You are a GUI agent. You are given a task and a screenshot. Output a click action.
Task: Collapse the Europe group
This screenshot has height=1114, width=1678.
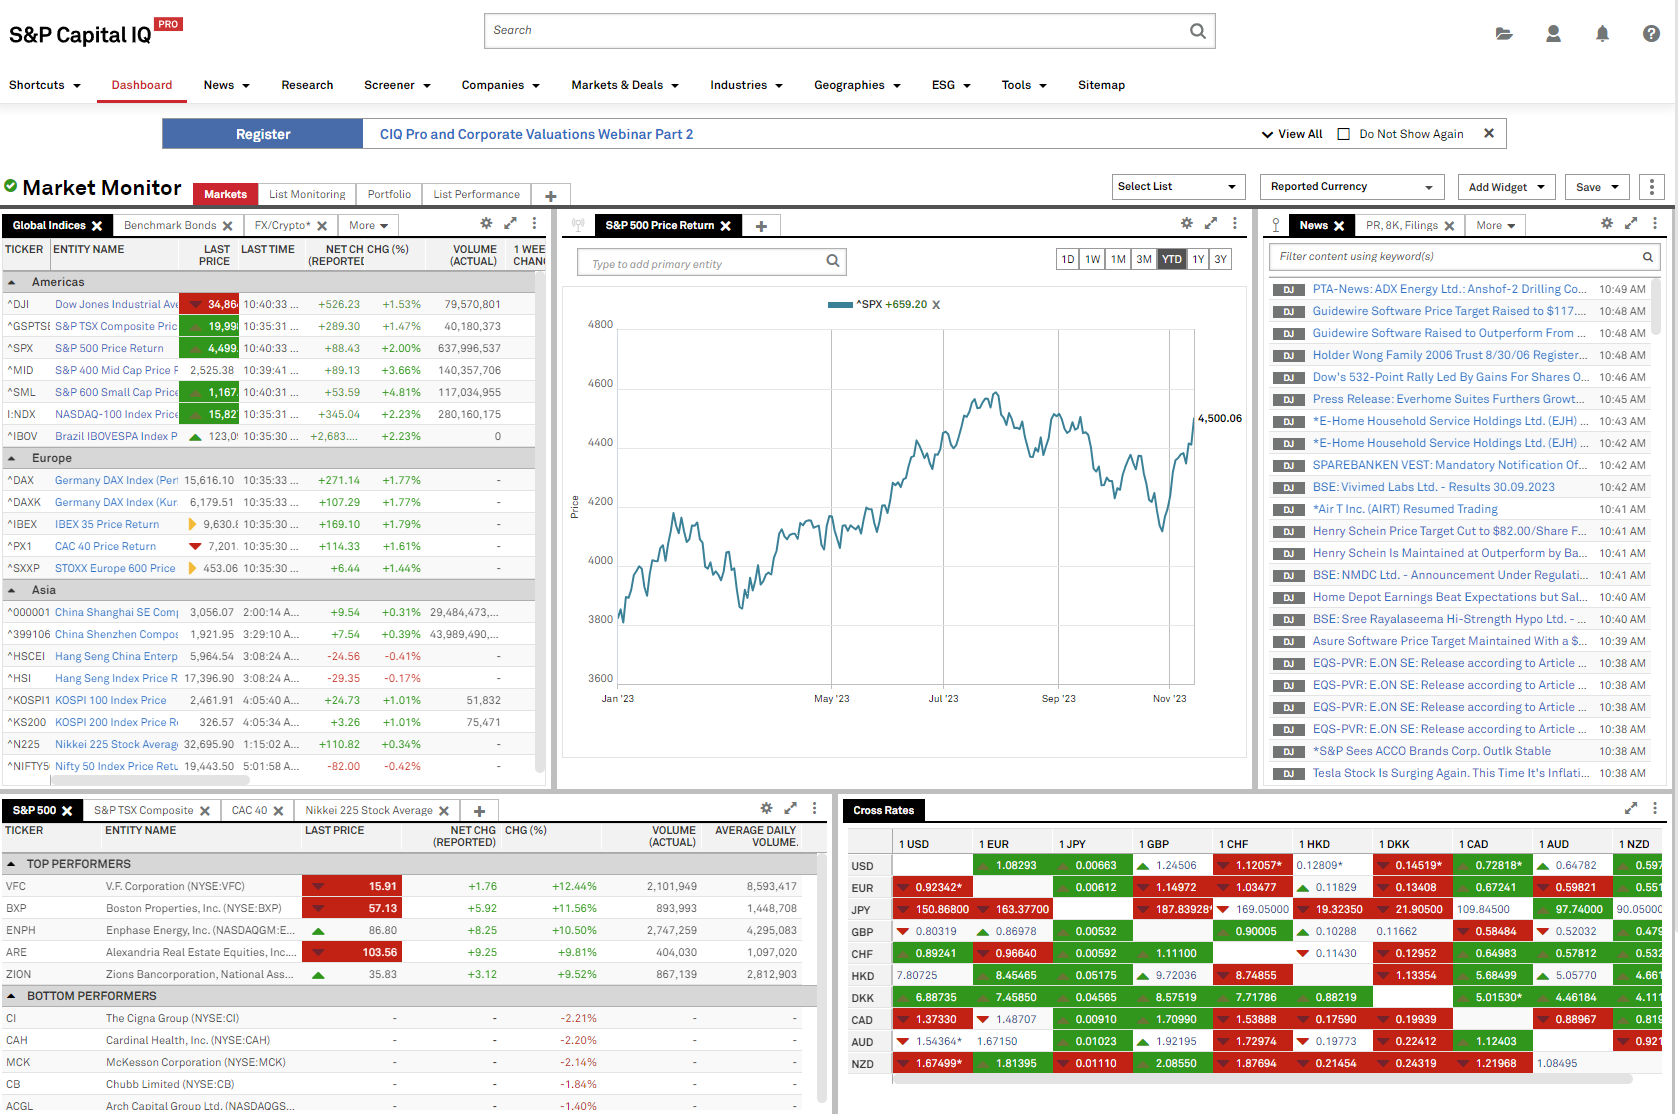[12, 459]
